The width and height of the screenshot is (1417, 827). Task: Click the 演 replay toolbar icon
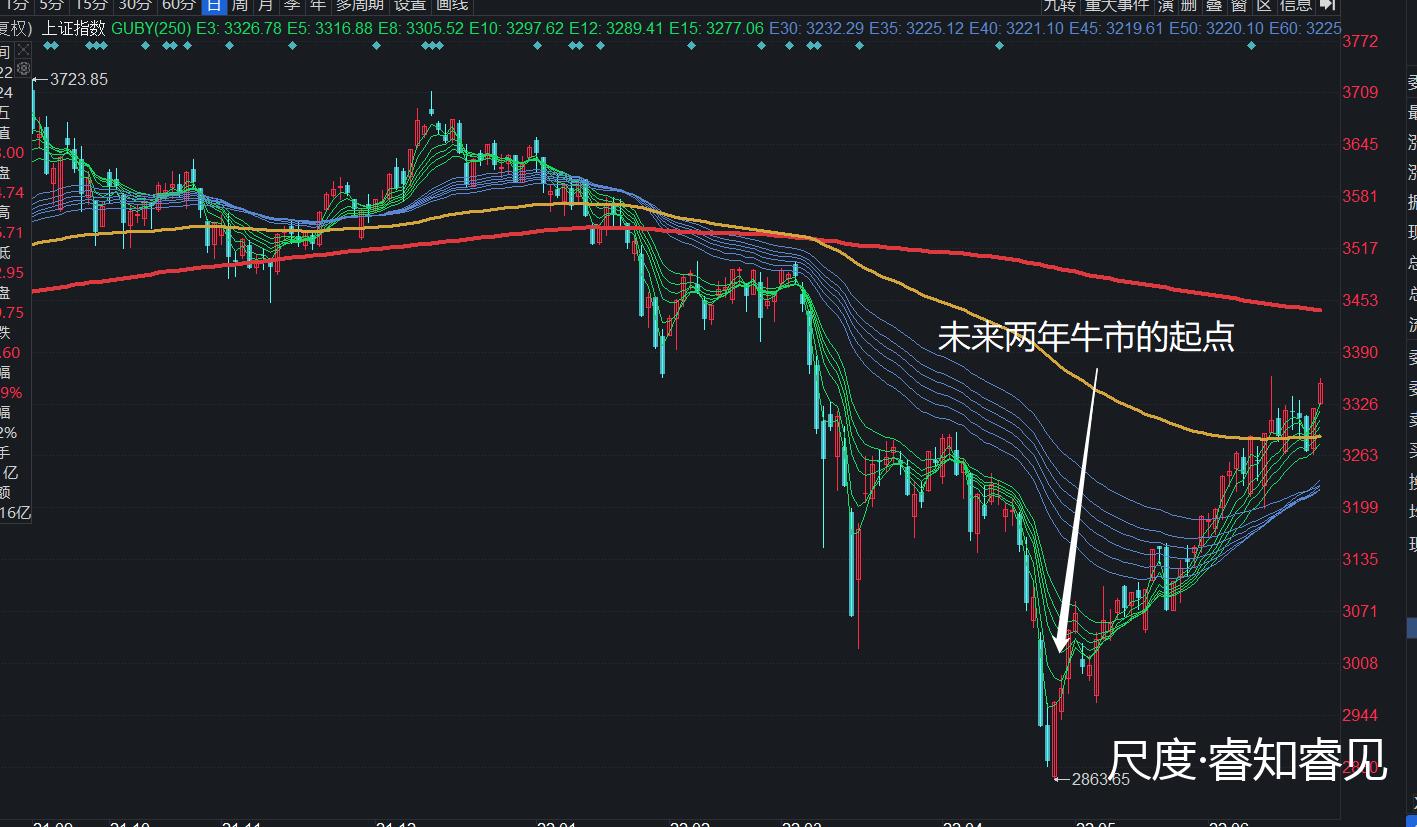click(1165, 5)
